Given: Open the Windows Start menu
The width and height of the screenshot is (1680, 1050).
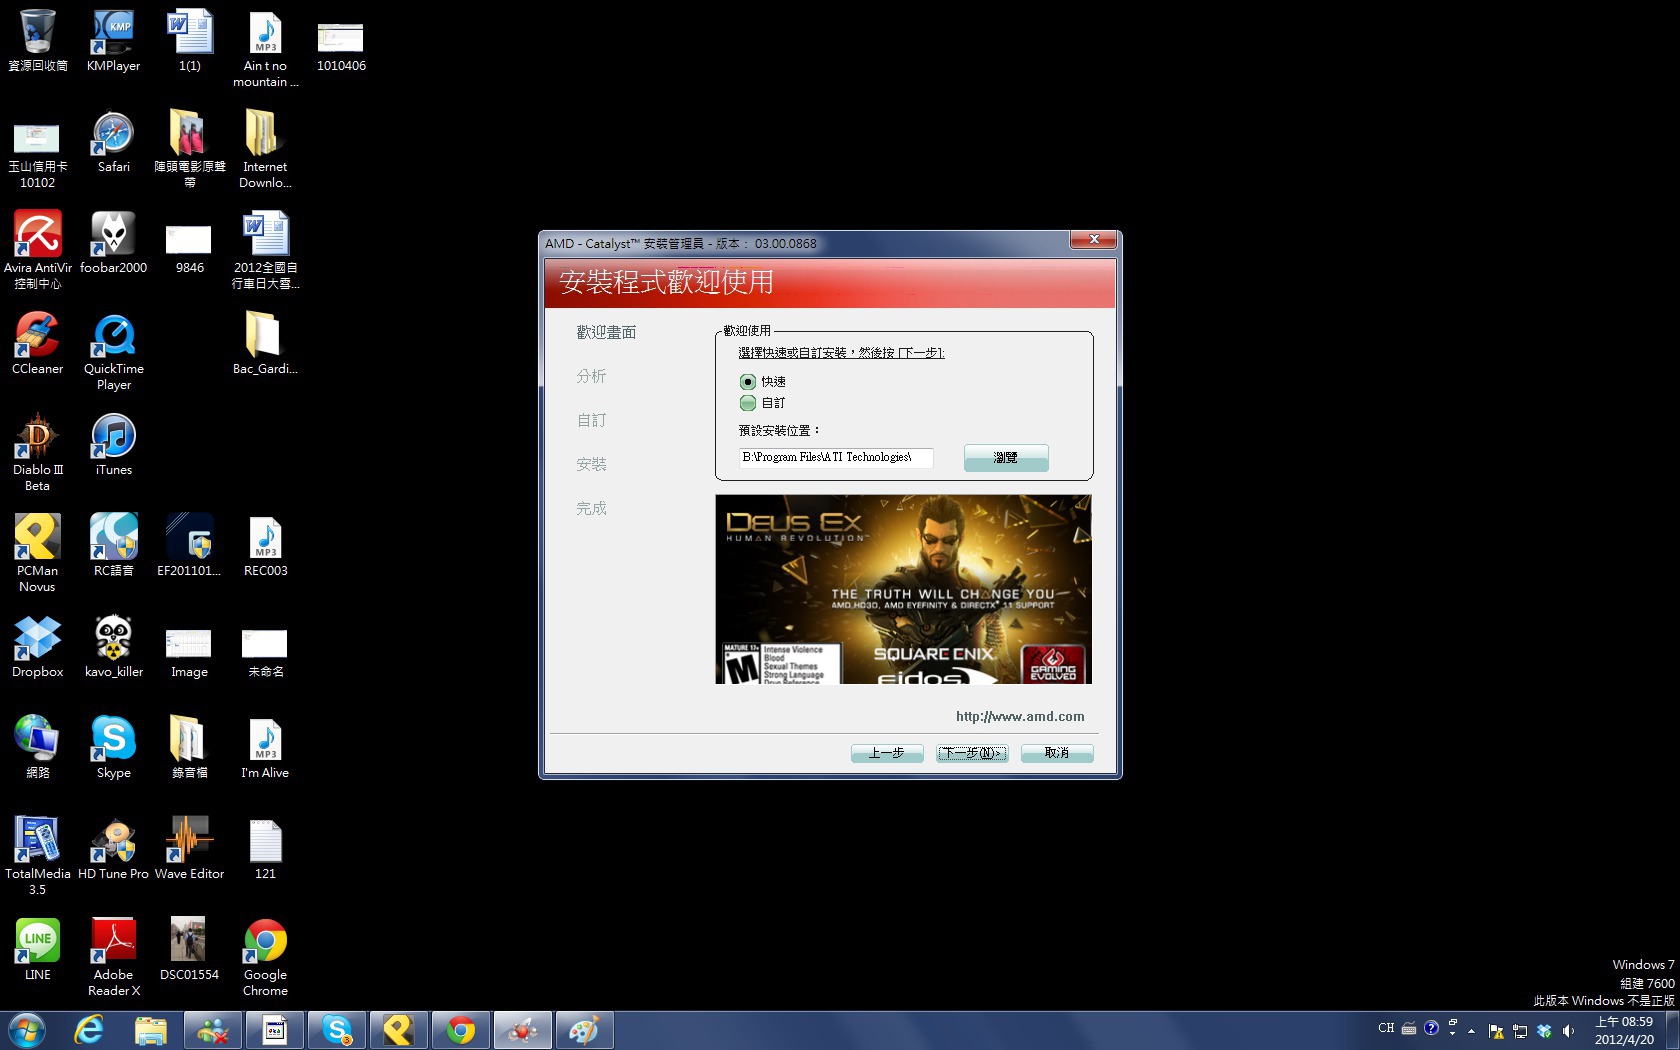Looking at the screenshot, I should (26, 1030).
